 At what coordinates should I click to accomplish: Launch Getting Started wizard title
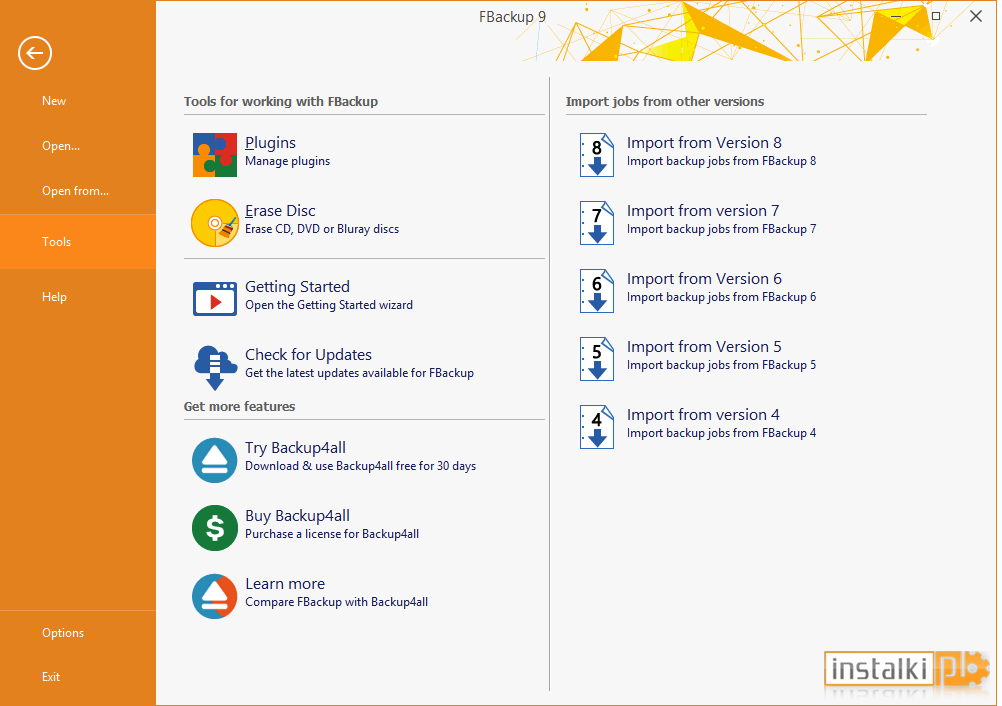[297, 287]
